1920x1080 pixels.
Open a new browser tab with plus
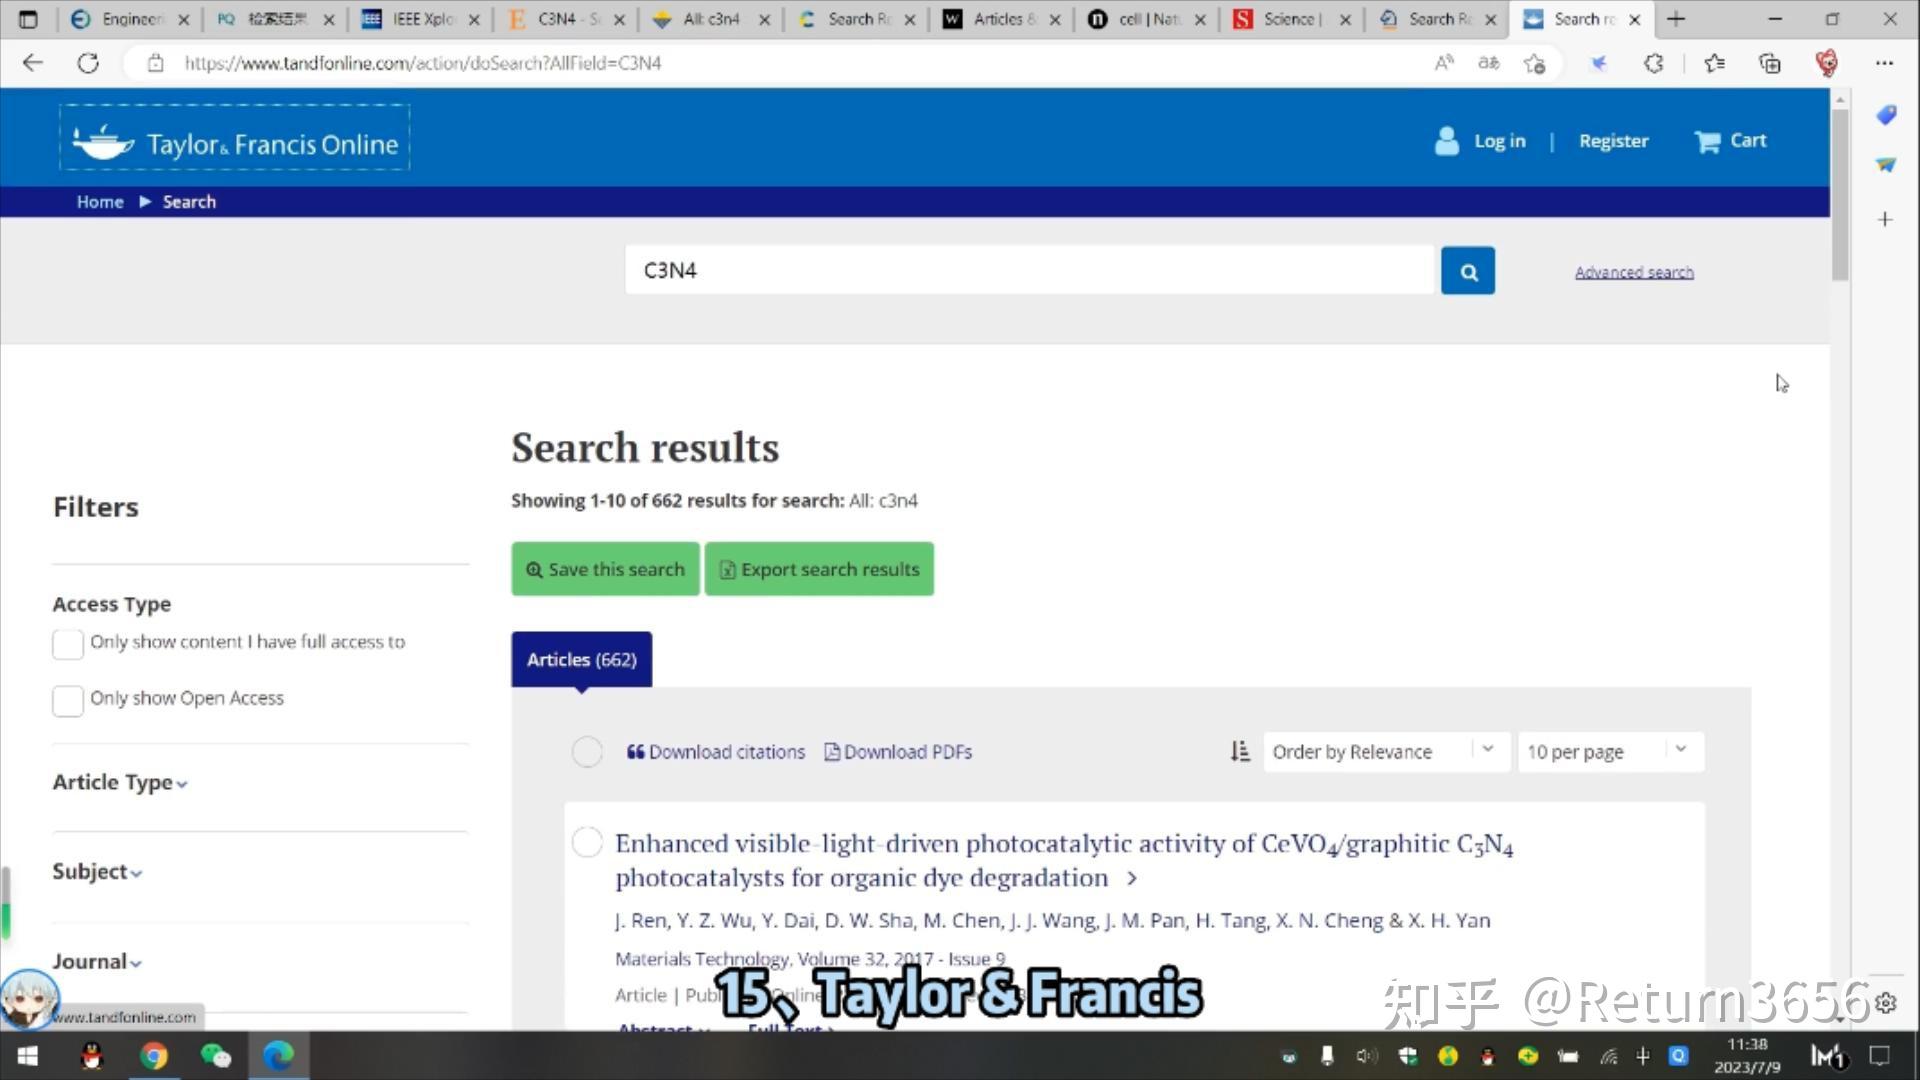tap(1676, 19)
